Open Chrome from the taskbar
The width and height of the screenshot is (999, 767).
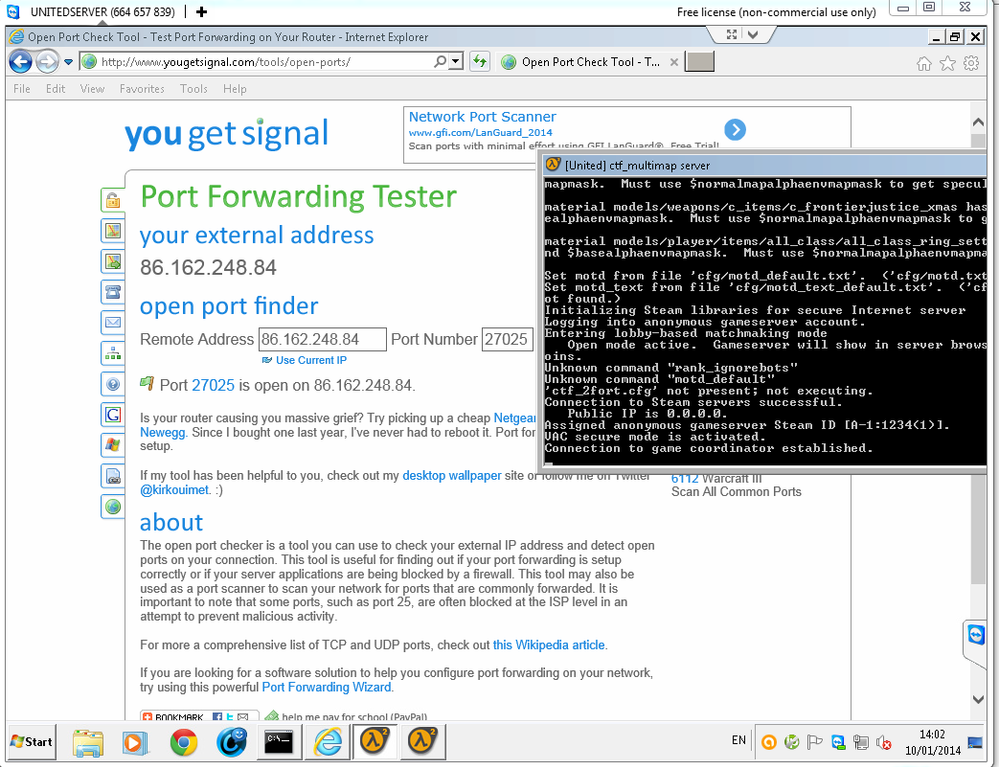183,742
